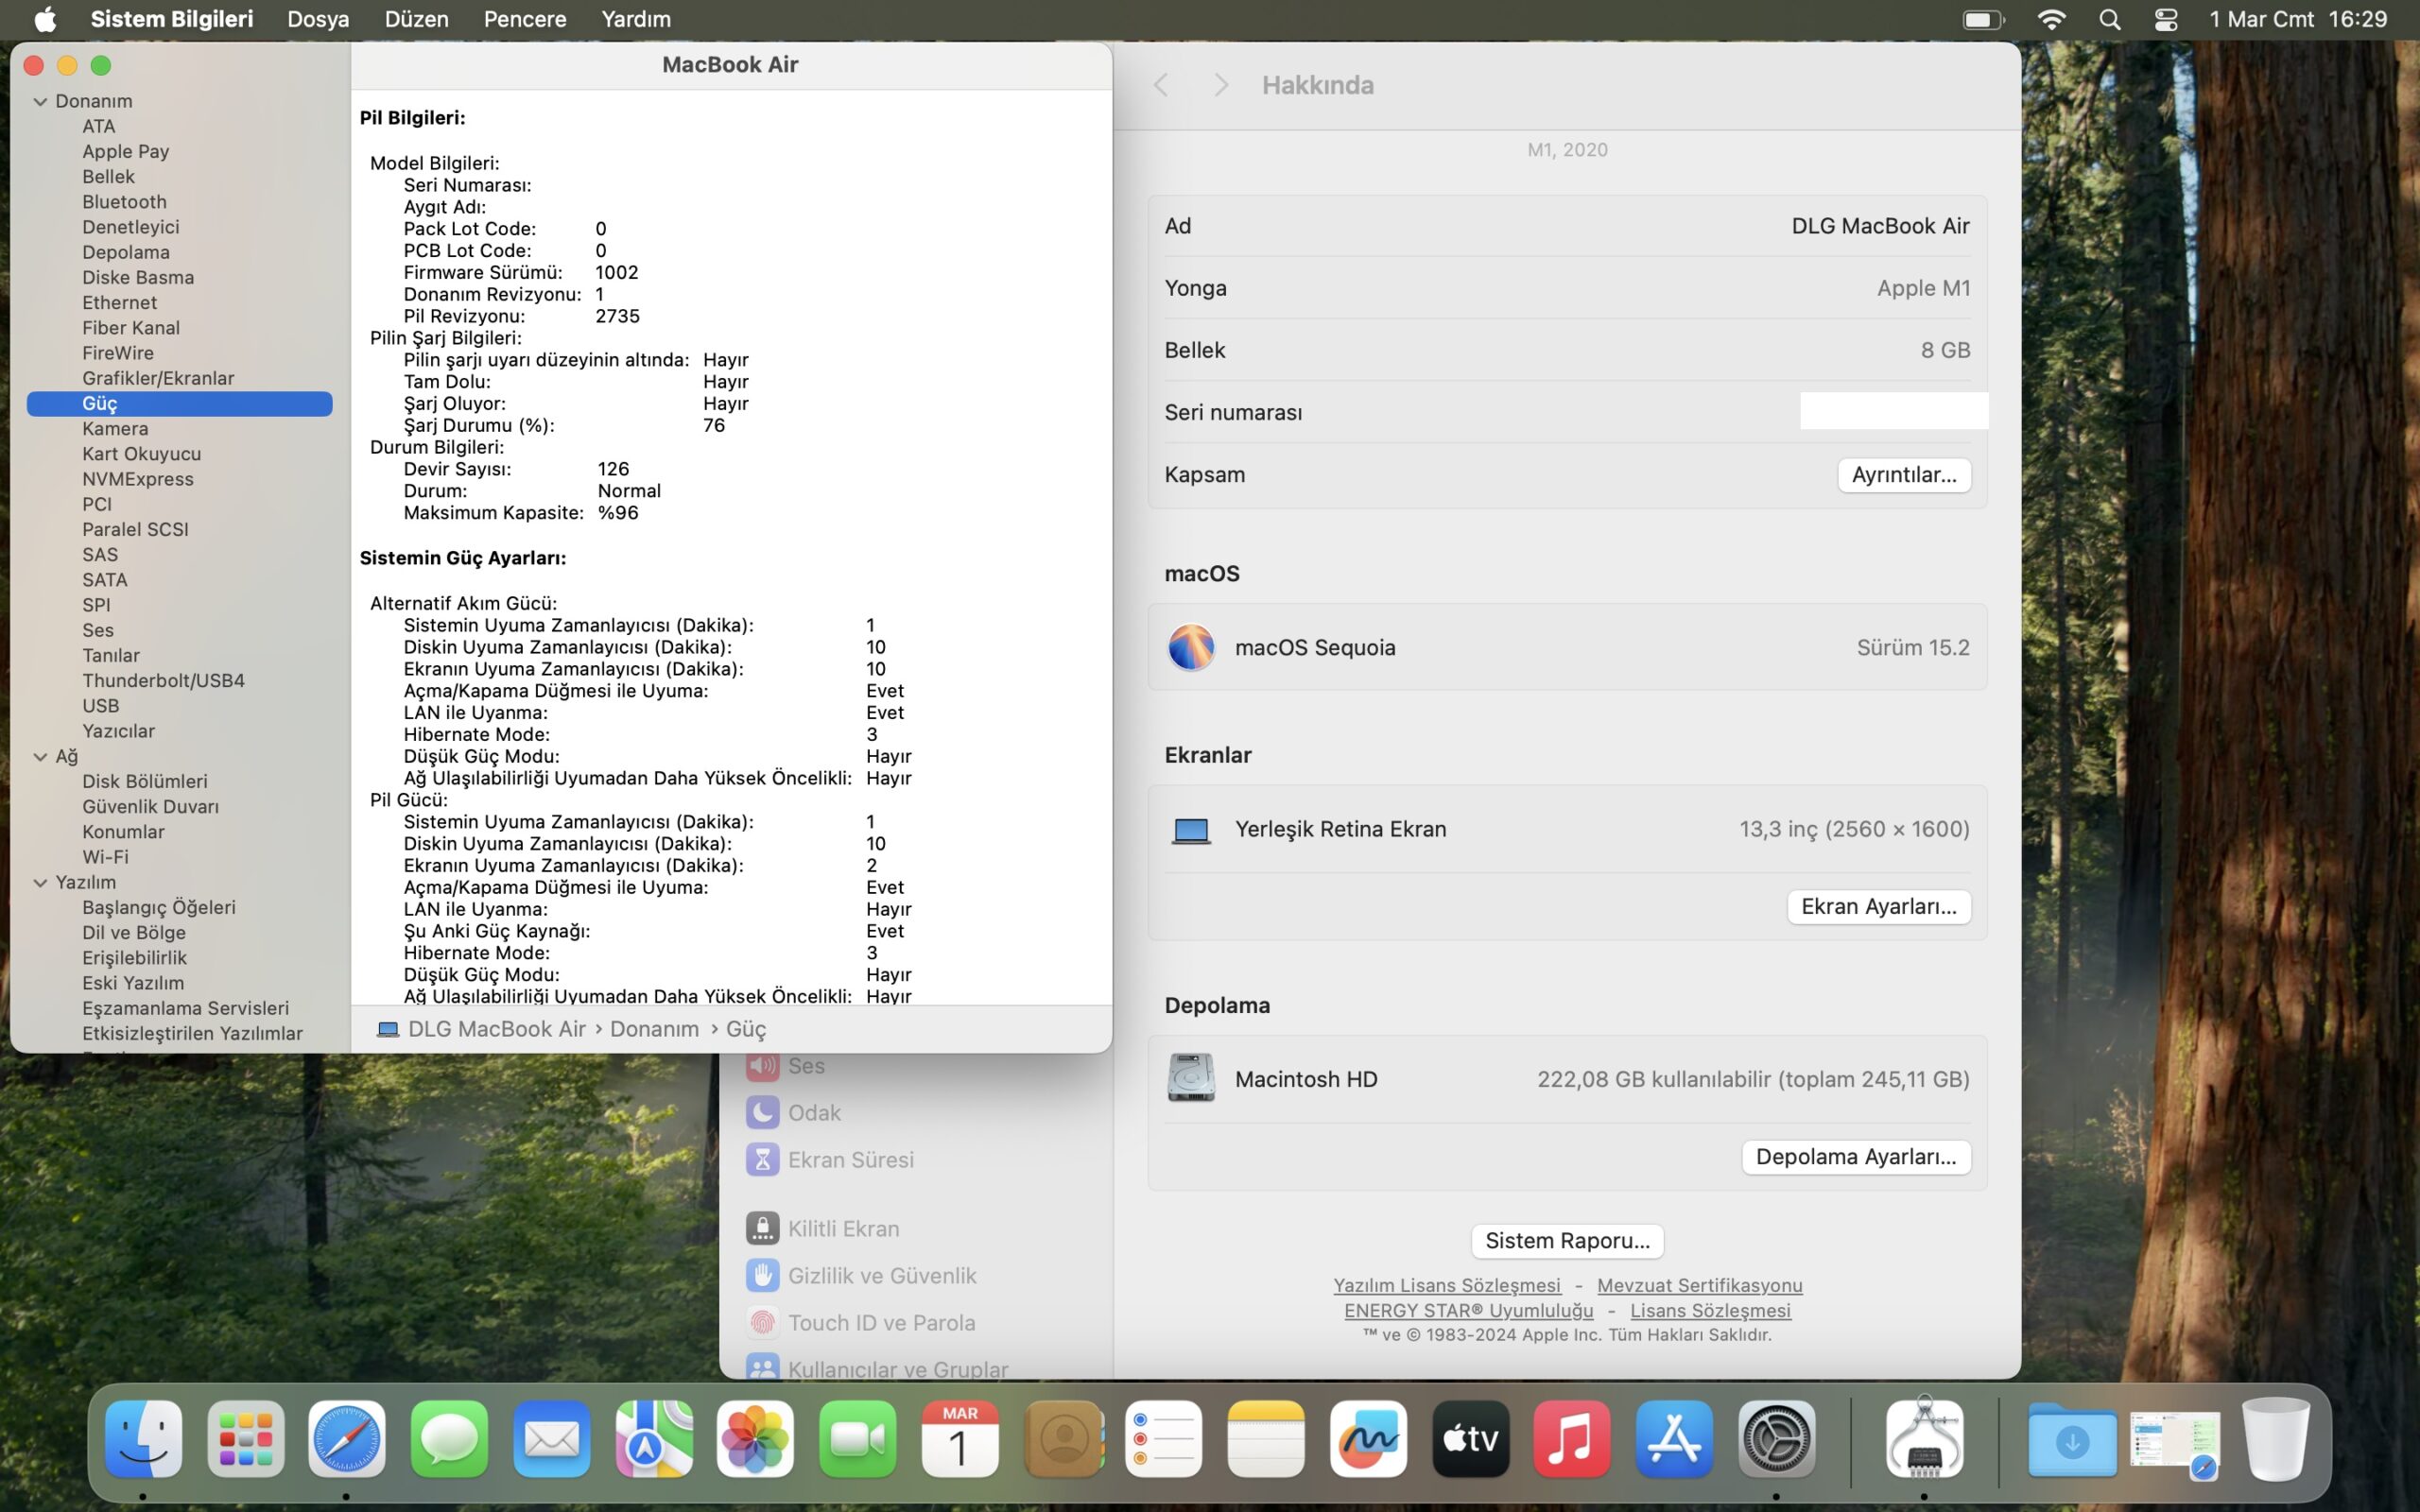Go forward in Settings Hakkında pane

(1220, 85)
